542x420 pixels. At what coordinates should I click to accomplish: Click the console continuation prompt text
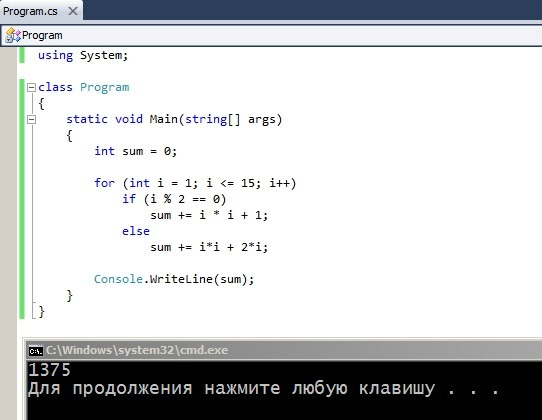point(264,389)
